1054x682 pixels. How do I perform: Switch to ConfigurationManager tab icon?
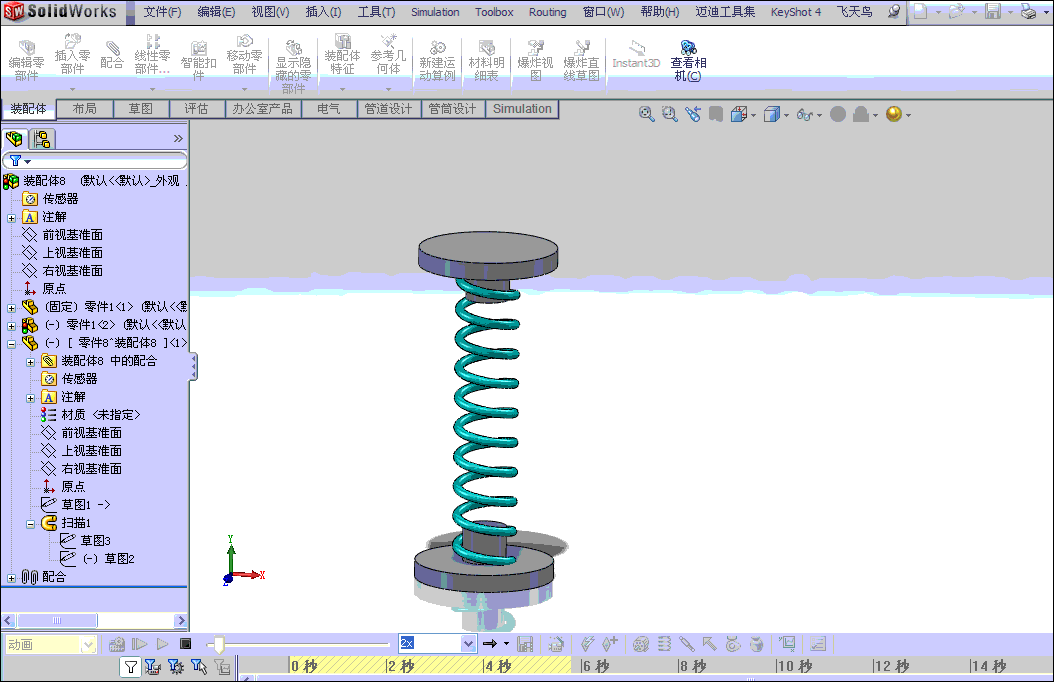42,139
